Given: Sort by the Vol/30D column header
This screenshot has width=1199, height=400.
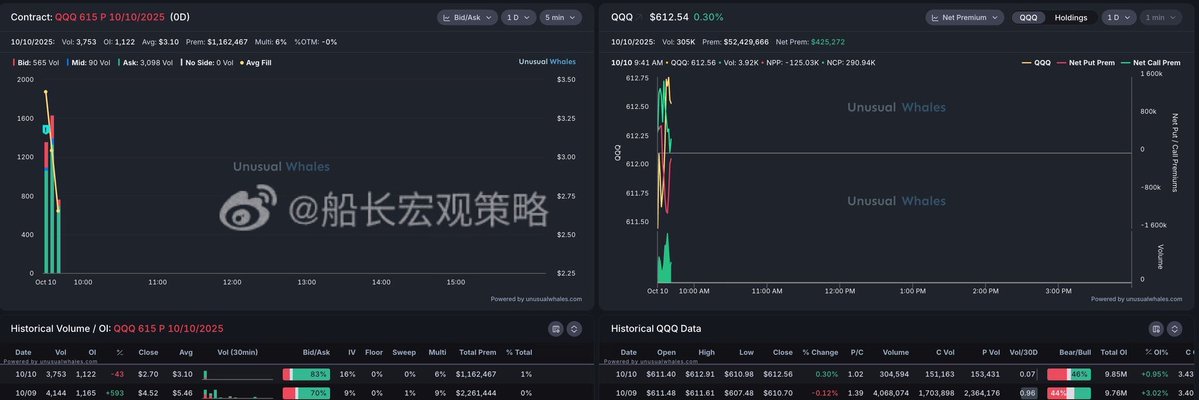Looking at the screenshot, I should tap(1023, 353).
